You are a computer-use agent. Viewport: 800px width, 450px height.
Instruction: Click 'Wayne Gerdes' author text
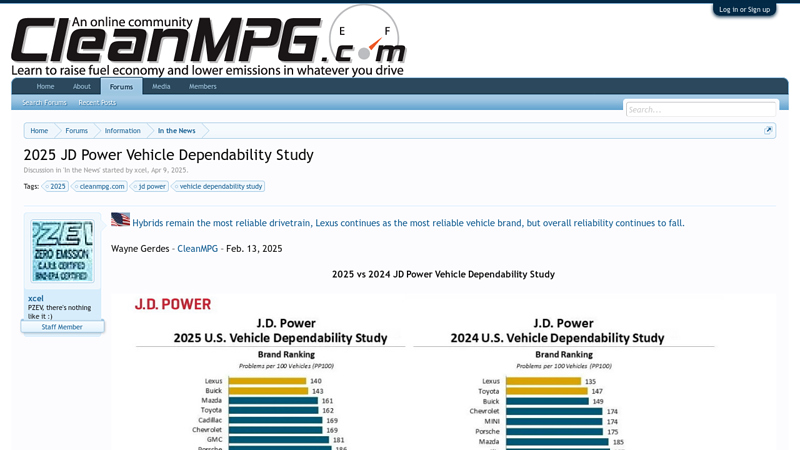(140, 248)
